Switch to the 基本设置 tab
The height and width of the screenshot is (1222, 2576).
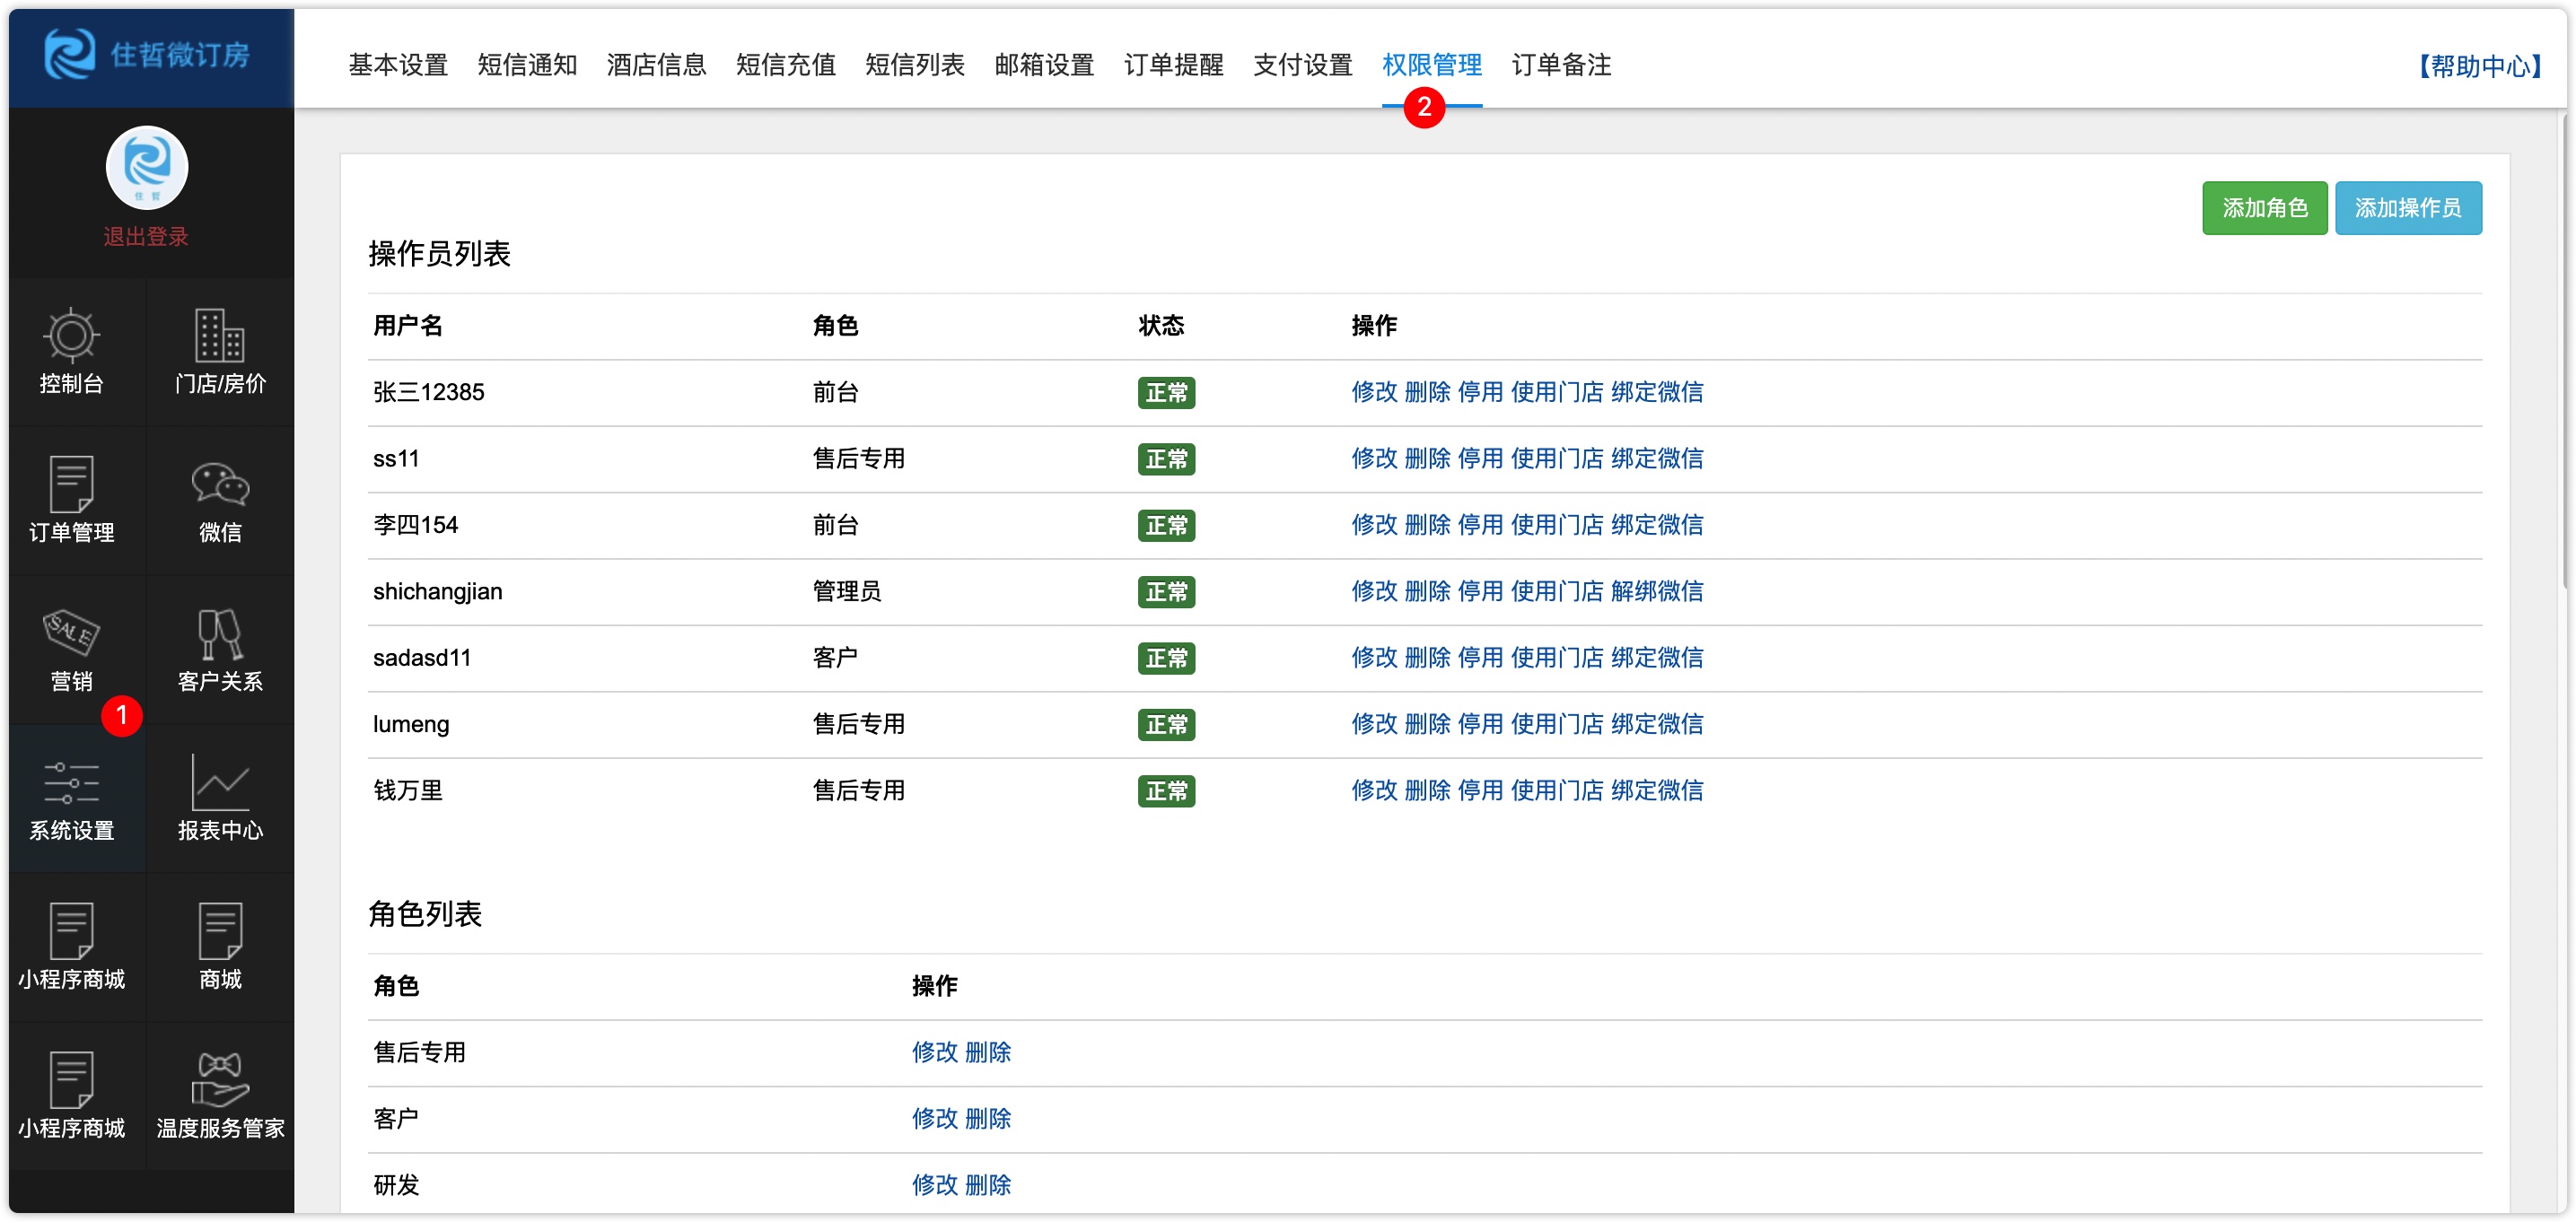(398, 65)
